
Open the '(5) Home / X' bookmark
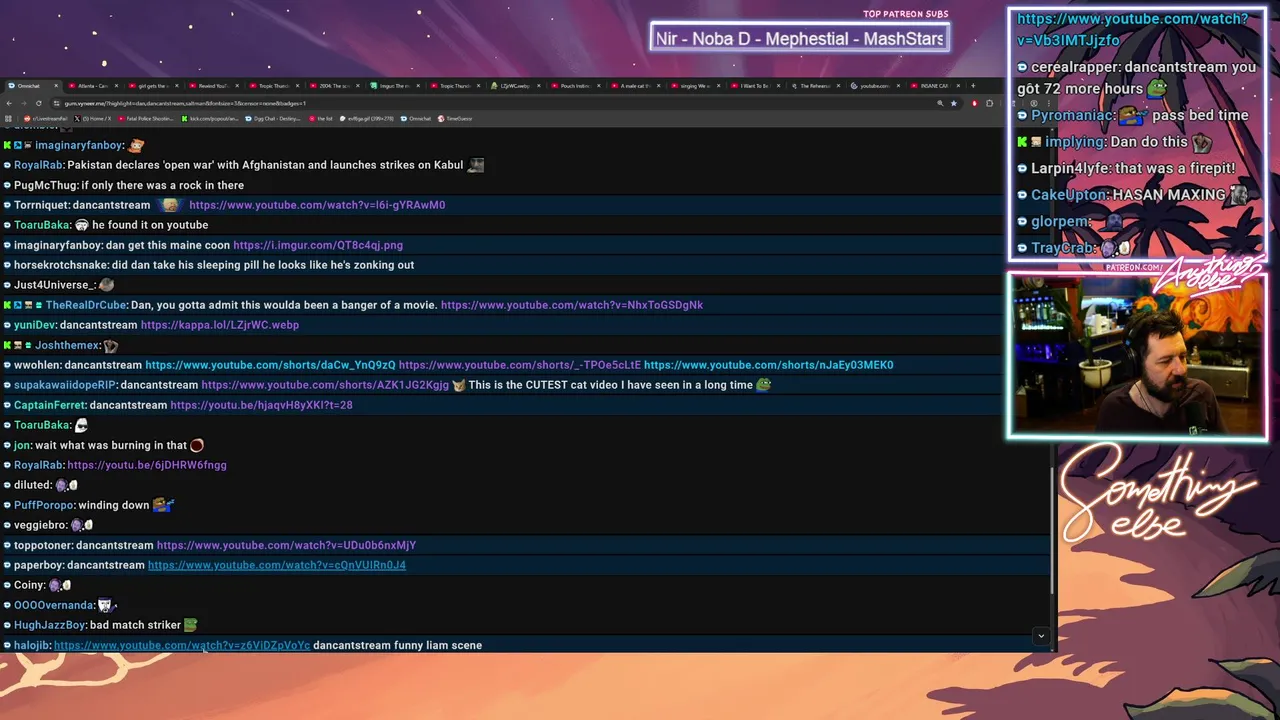pos(93,118)
